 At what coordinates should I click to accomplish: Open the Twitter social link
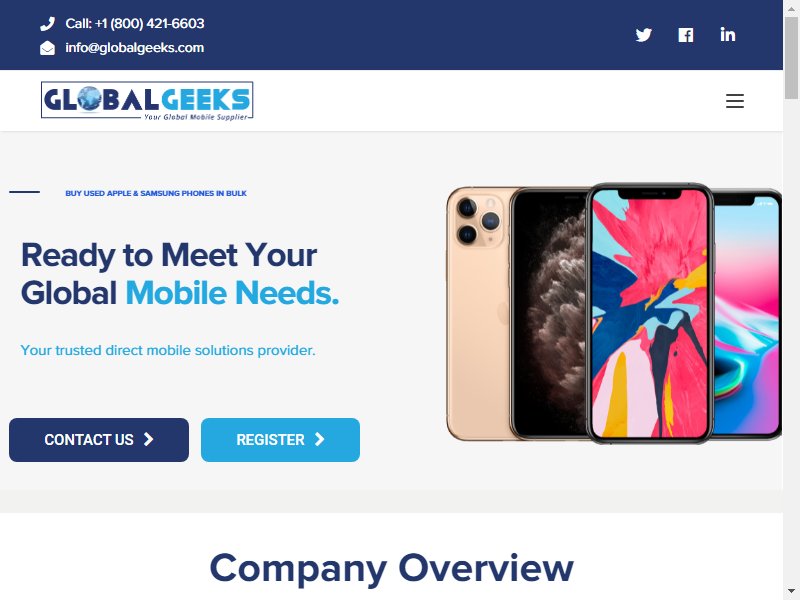coord(643,35)
